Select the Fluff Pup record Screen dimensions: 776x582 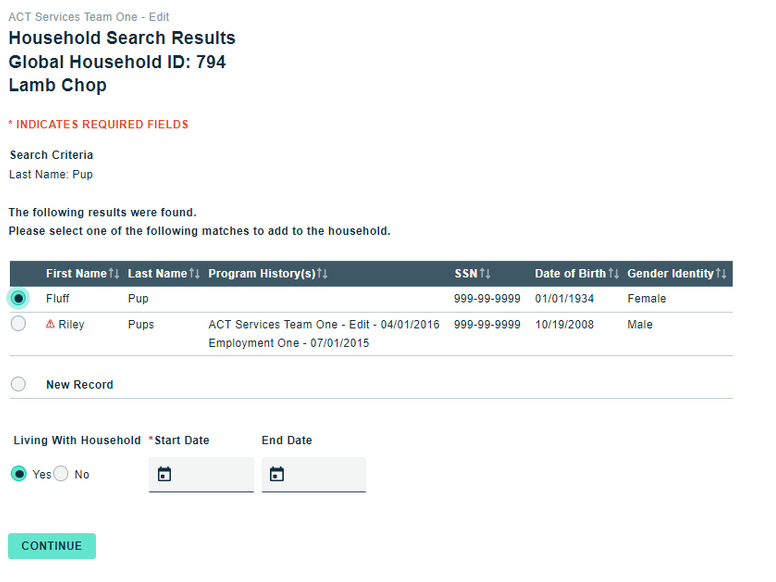pyautogui.click(x=18, y=298)
